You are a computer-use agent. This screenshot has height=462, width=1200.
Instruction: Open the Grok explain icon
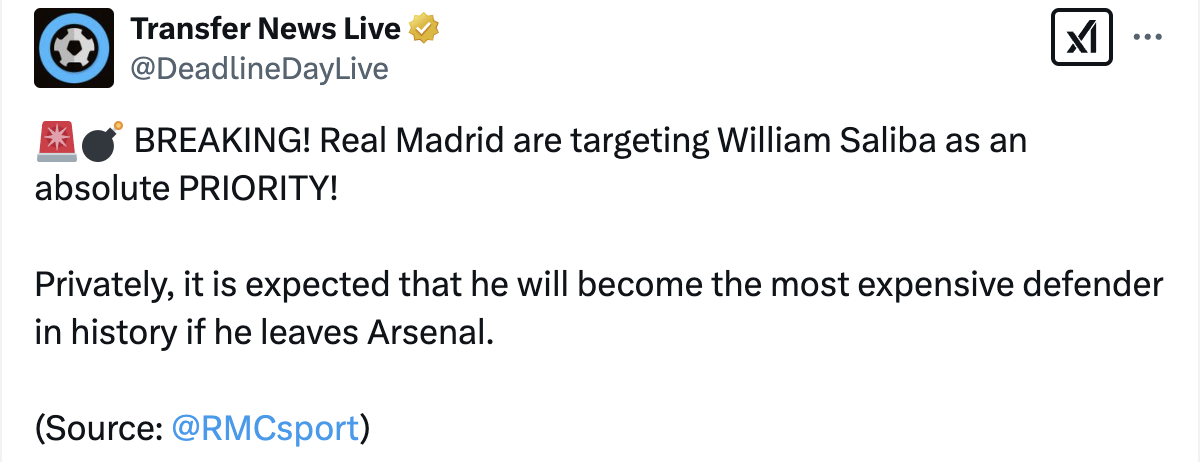coord(1084,41)
